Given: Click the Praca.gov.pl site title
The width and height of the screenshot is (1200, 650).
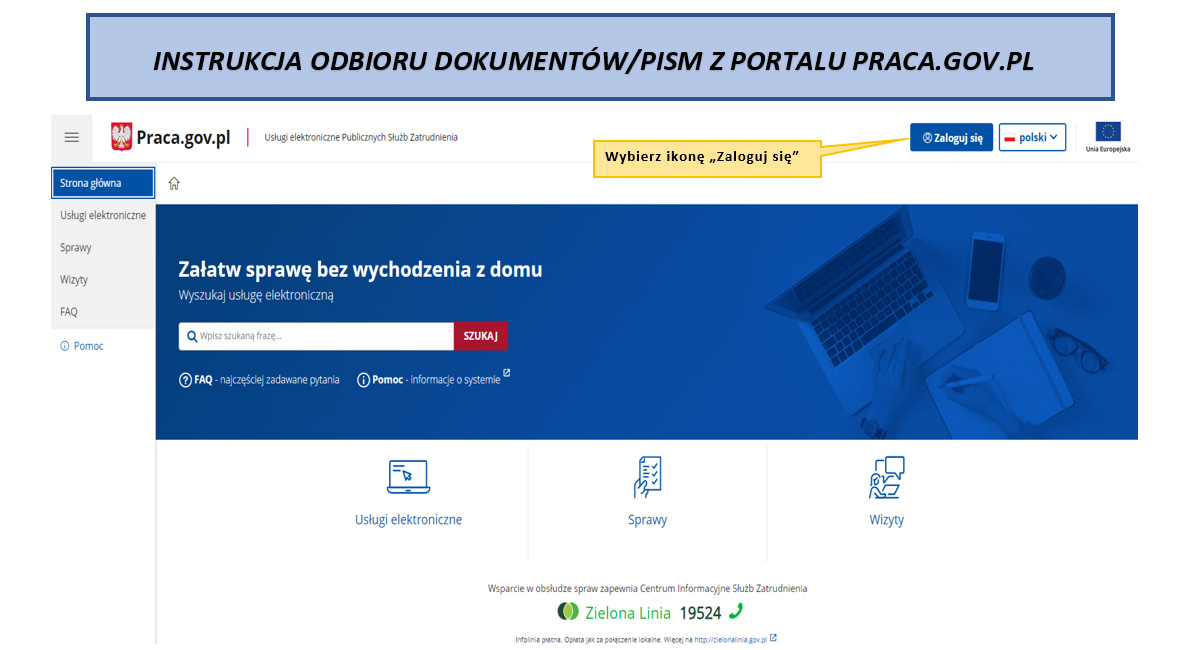Looking at the screenshot, I should click(183, 137).
